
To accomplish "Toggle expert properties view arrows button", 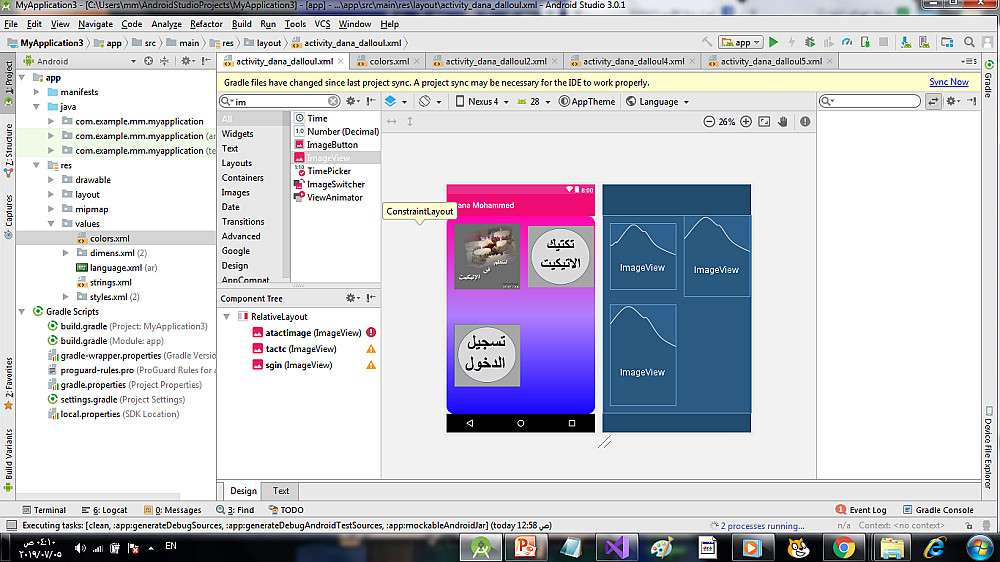I will pos(934,101).
